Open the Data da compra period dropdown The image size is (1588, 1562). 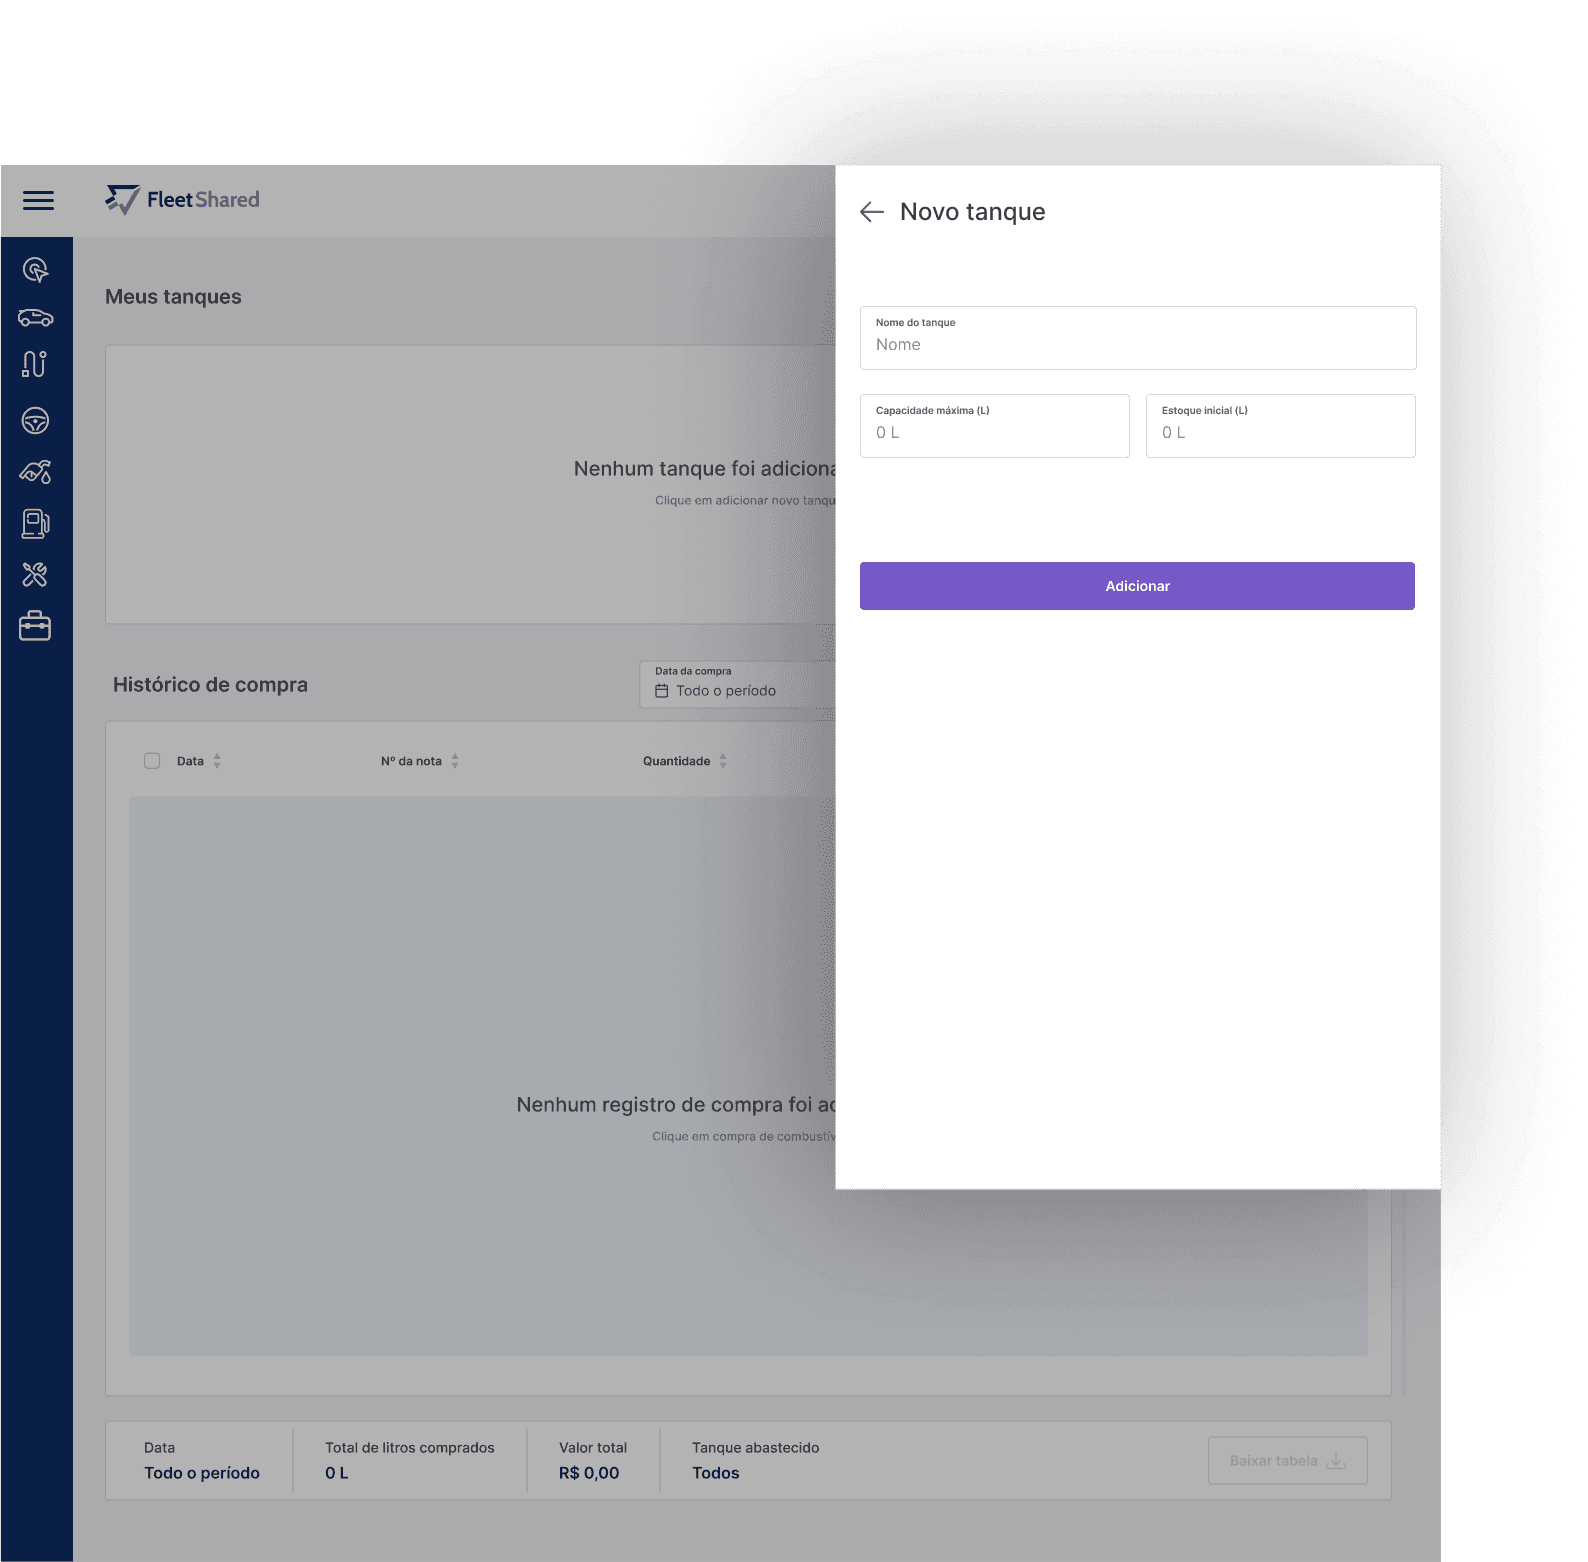(x=738, y=685)
